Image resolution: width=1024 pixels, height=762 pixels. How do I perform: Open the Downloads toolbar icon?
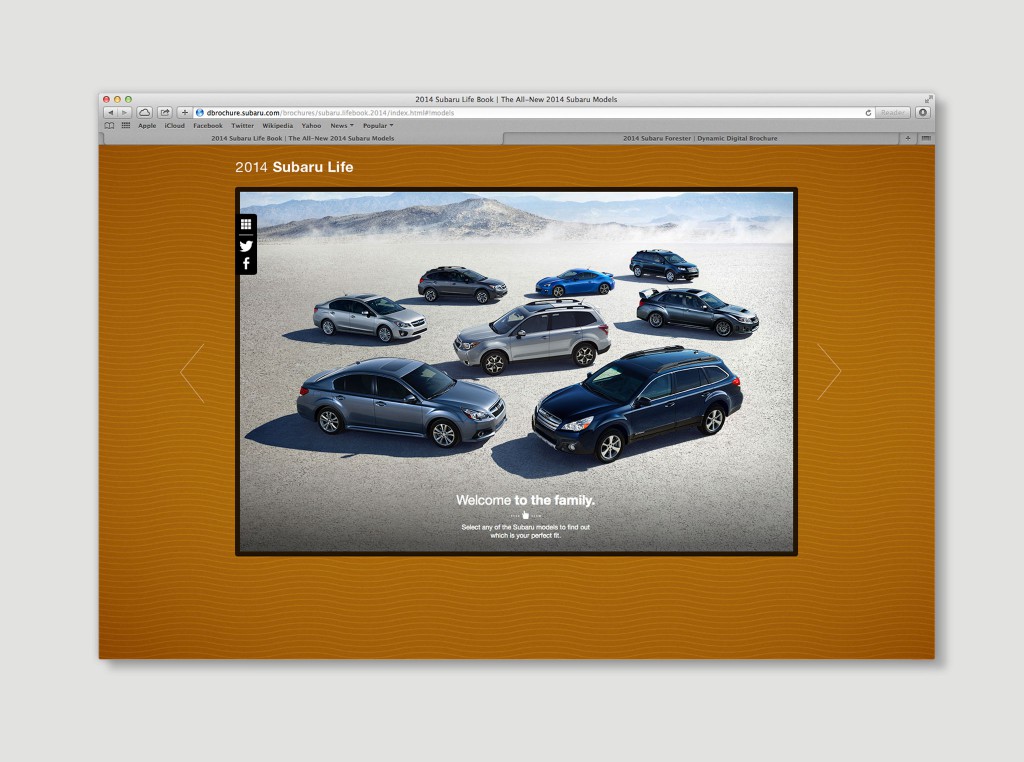click(923, 113)
